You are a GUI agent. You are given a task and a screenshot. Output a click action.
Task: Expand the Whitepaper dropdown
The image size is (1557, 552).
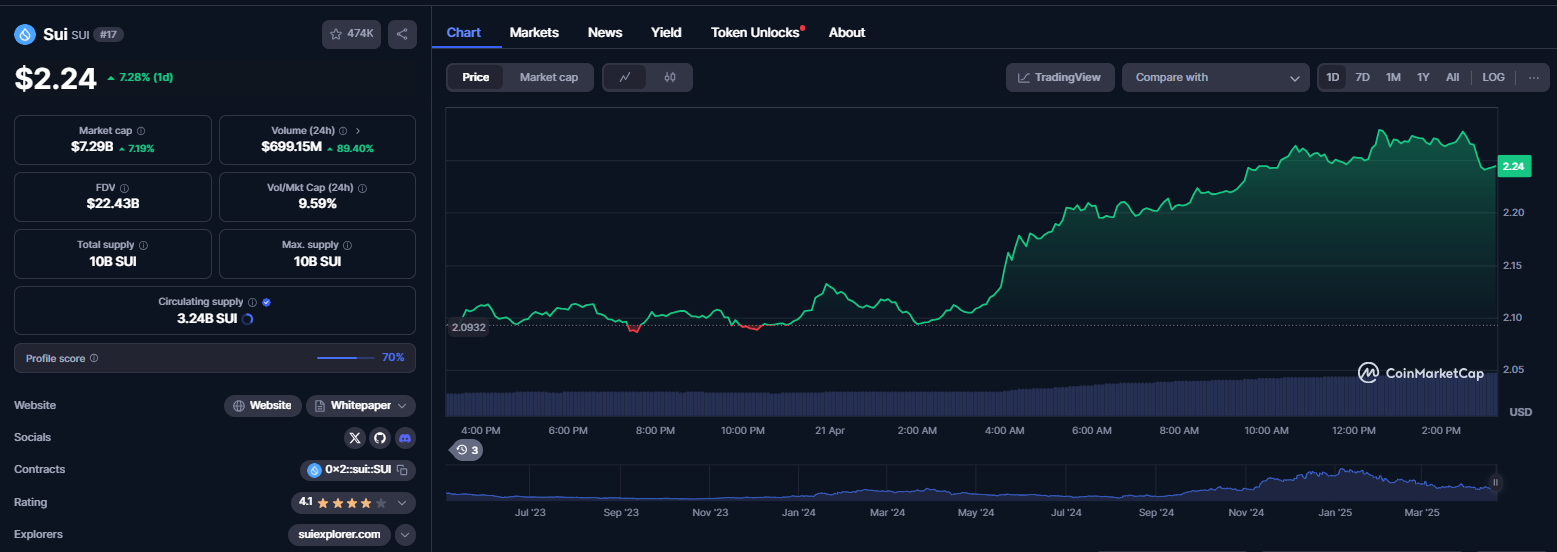point(361,405)
